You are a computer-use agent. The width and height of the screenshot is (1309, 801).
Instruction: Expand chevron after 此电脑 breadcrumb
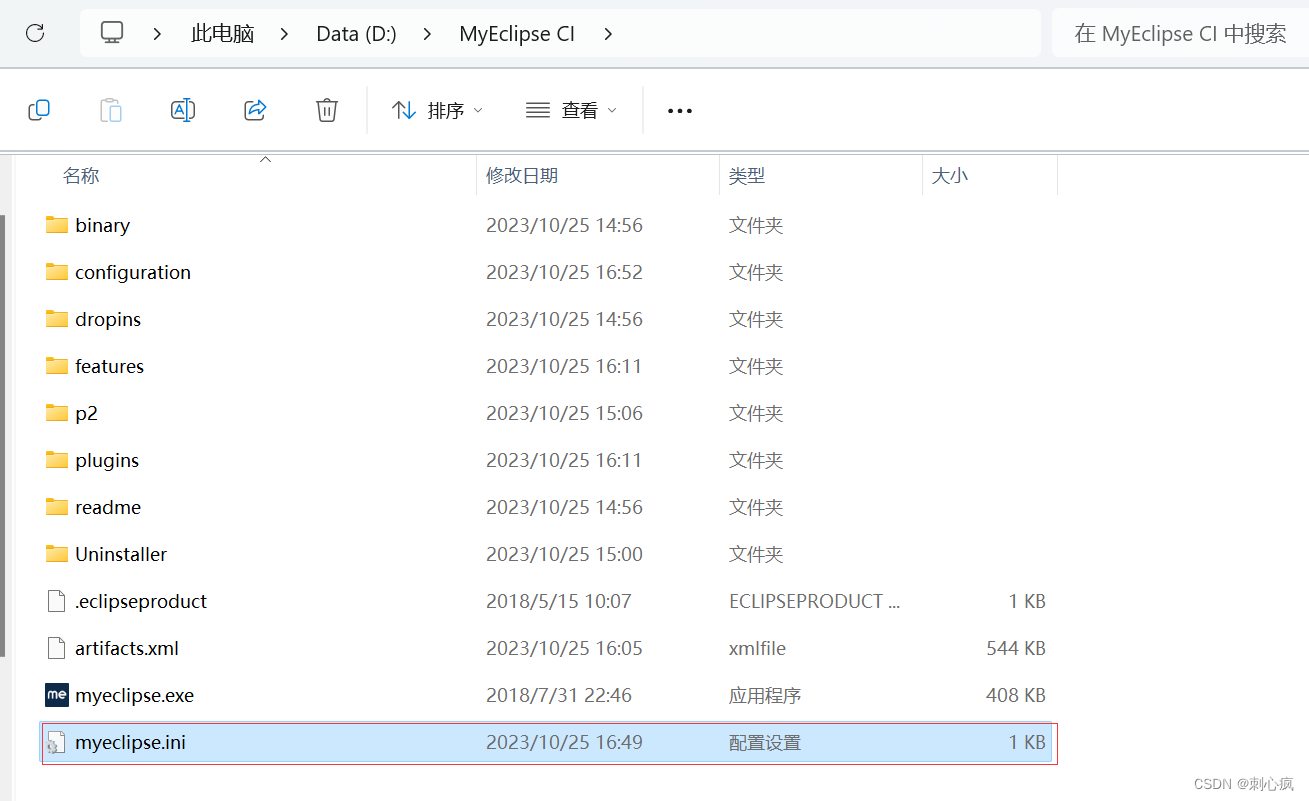[x=285, y=34]
